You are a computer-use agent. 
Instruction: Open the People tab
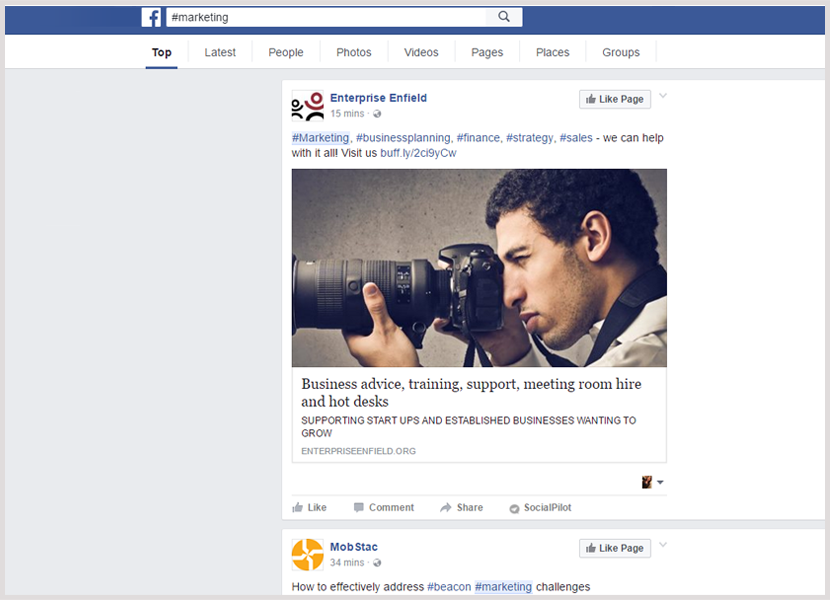[x=286, y=52]
